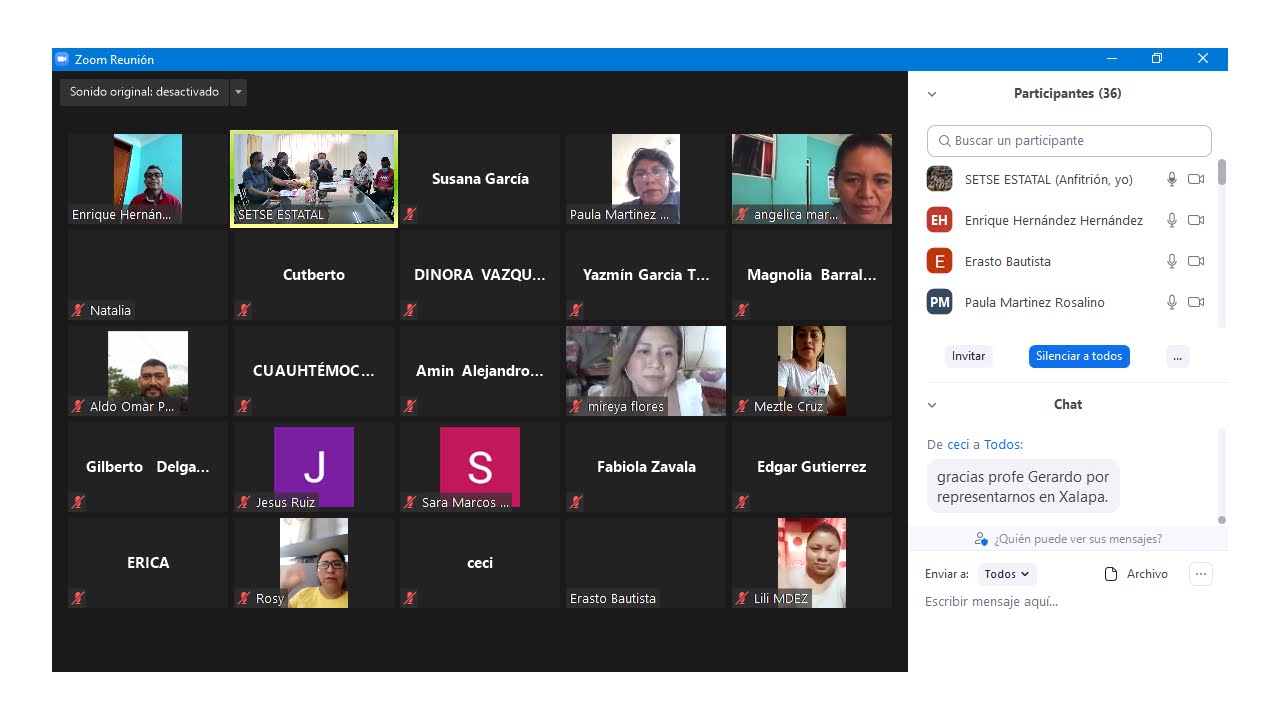Click SETSE ESTATAL avatar in participant list

click(939, 179)
